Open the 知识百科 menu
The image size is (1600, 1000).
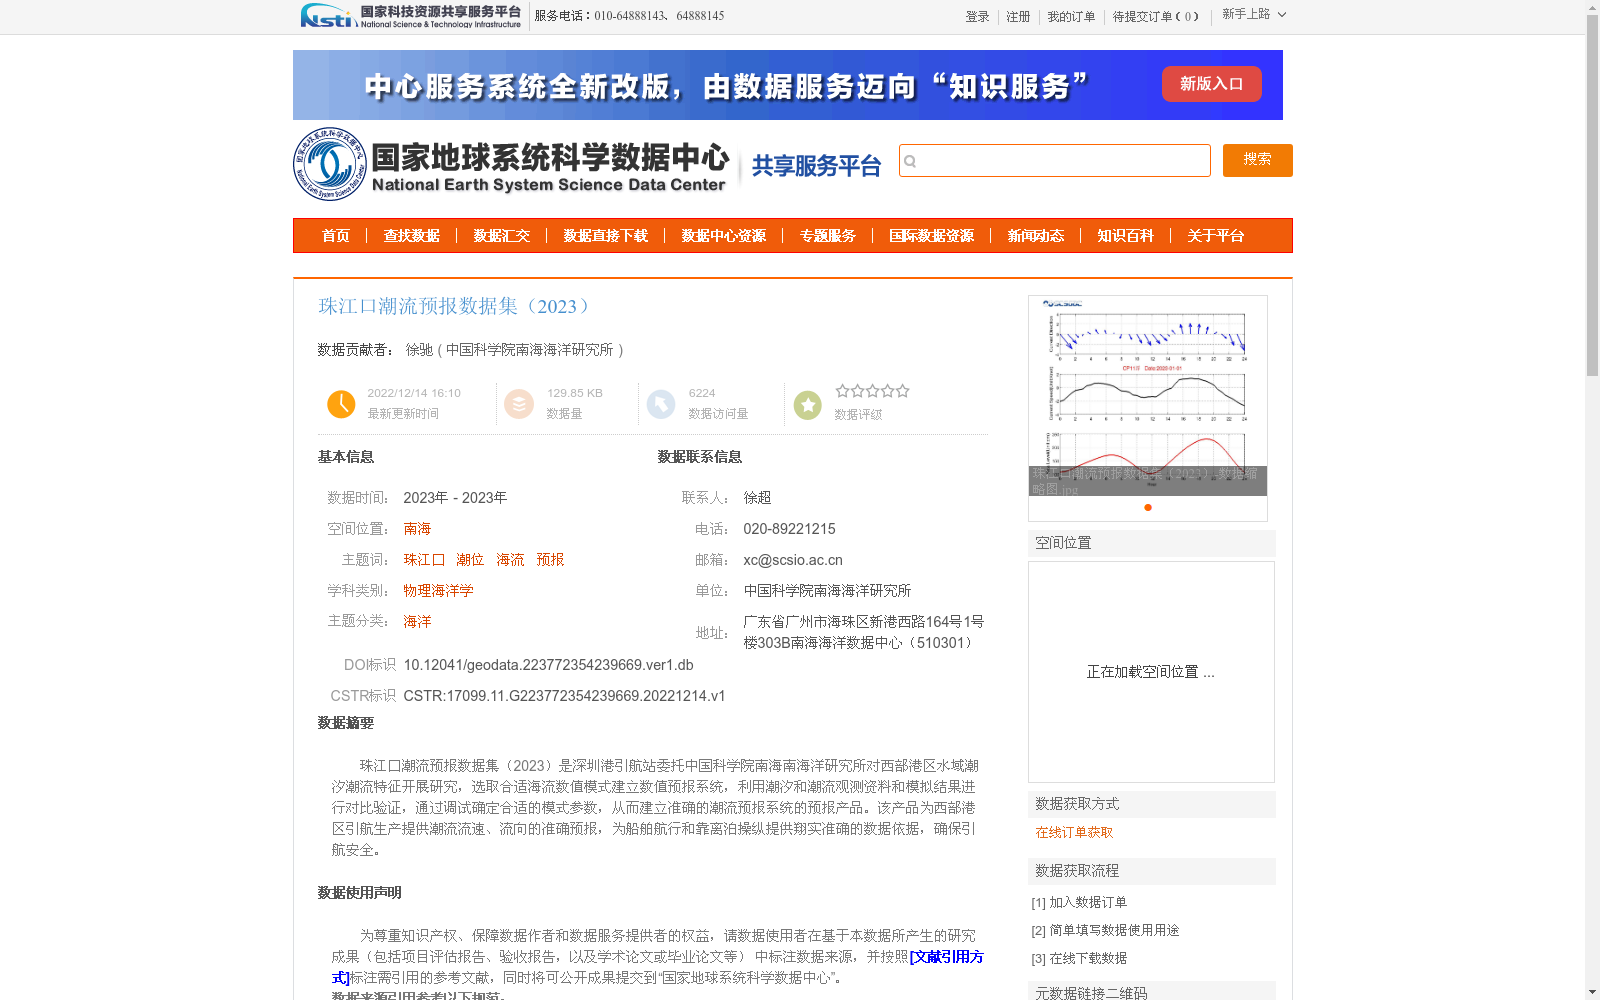(x=1126, y=236)
